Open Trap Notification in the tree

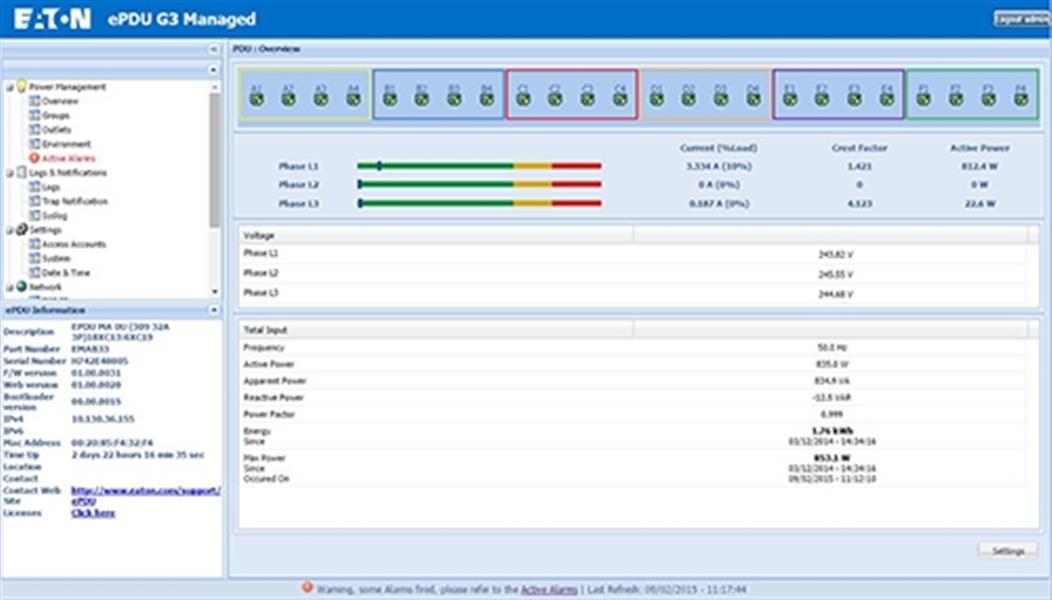74,201
